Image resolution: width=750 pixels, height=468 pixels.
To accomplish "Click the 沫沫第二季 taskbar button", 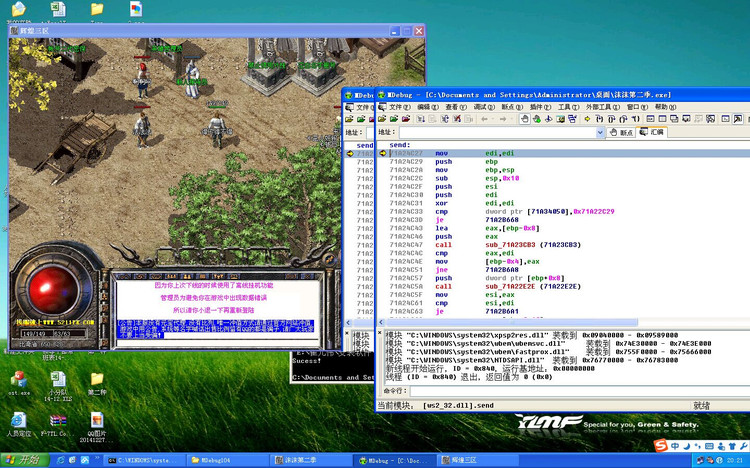I will pyautogui.click(x=310, y=460).
